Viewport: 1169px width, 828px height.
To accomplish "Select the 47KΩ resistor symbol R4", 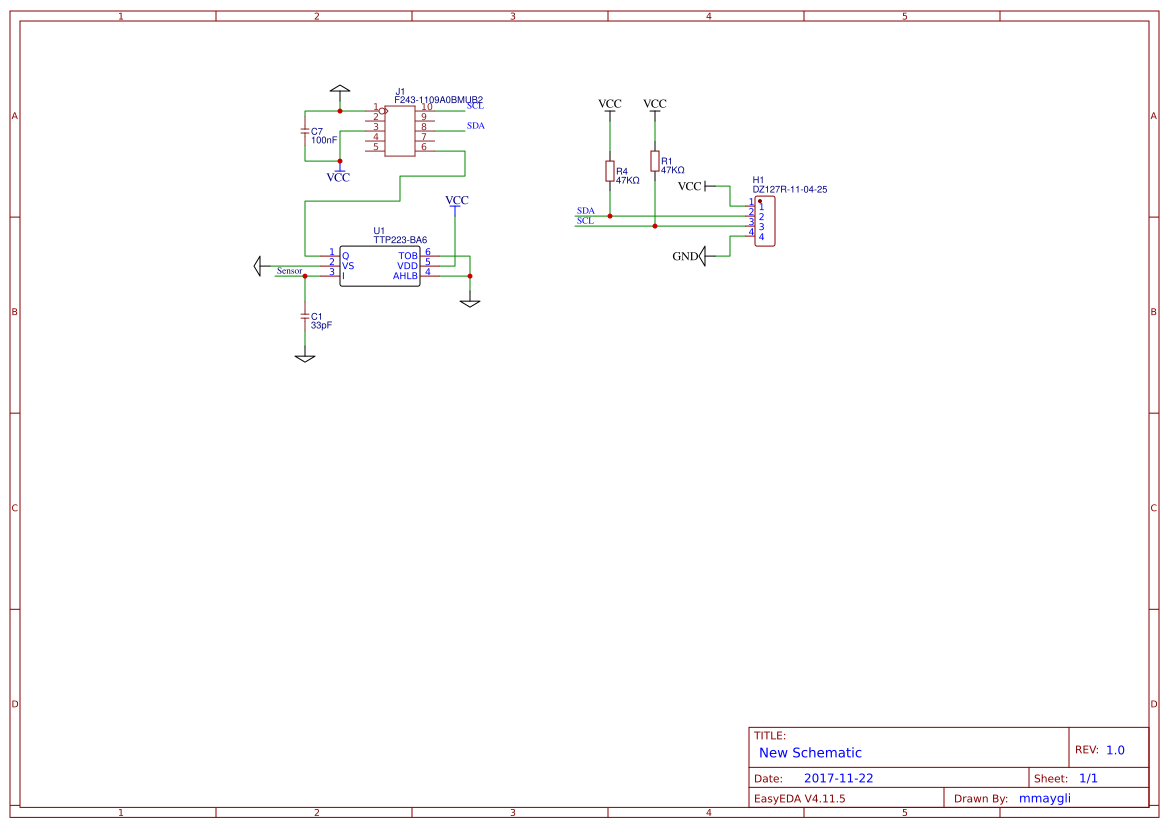I will (610, 172).
